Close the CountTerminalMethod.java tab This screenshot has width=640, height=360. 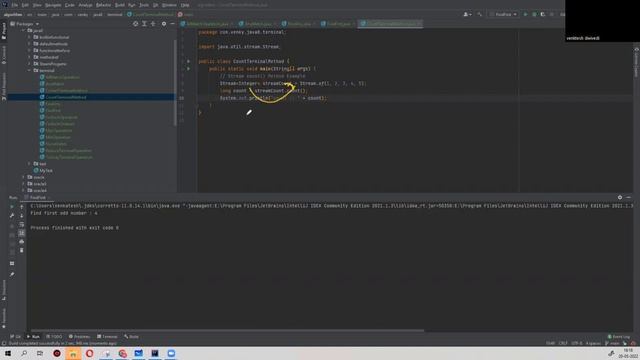419,24
